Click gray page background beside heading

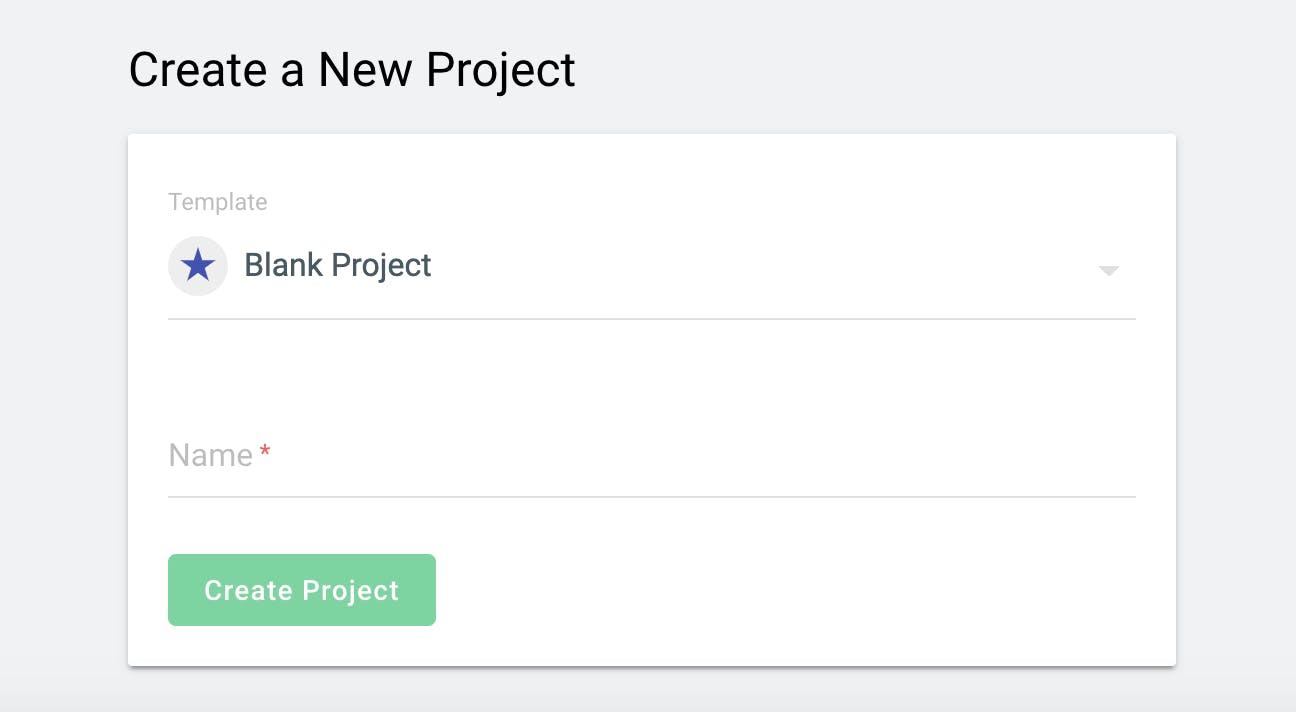pyautogui.click(x=900, y=70)
